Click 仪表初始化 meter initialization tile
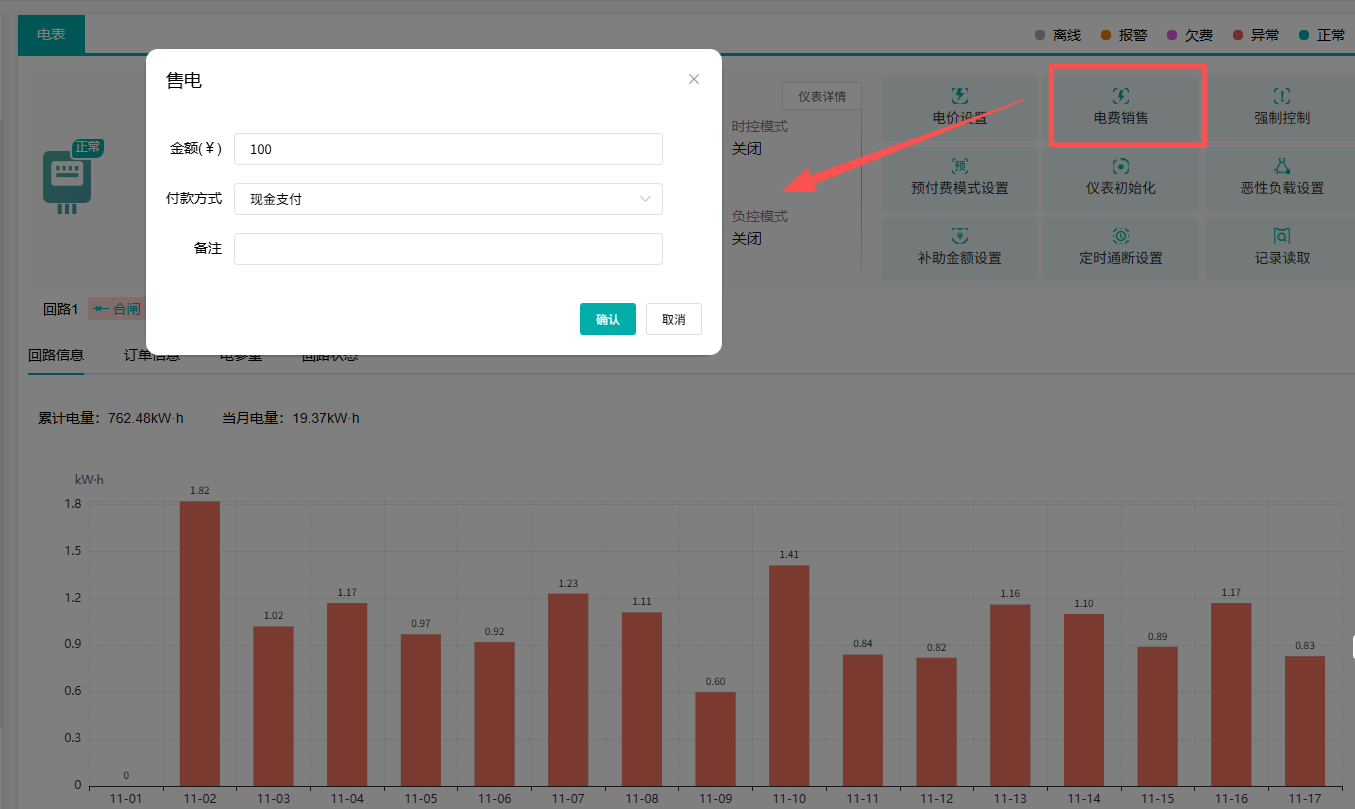 point(1121,178)
